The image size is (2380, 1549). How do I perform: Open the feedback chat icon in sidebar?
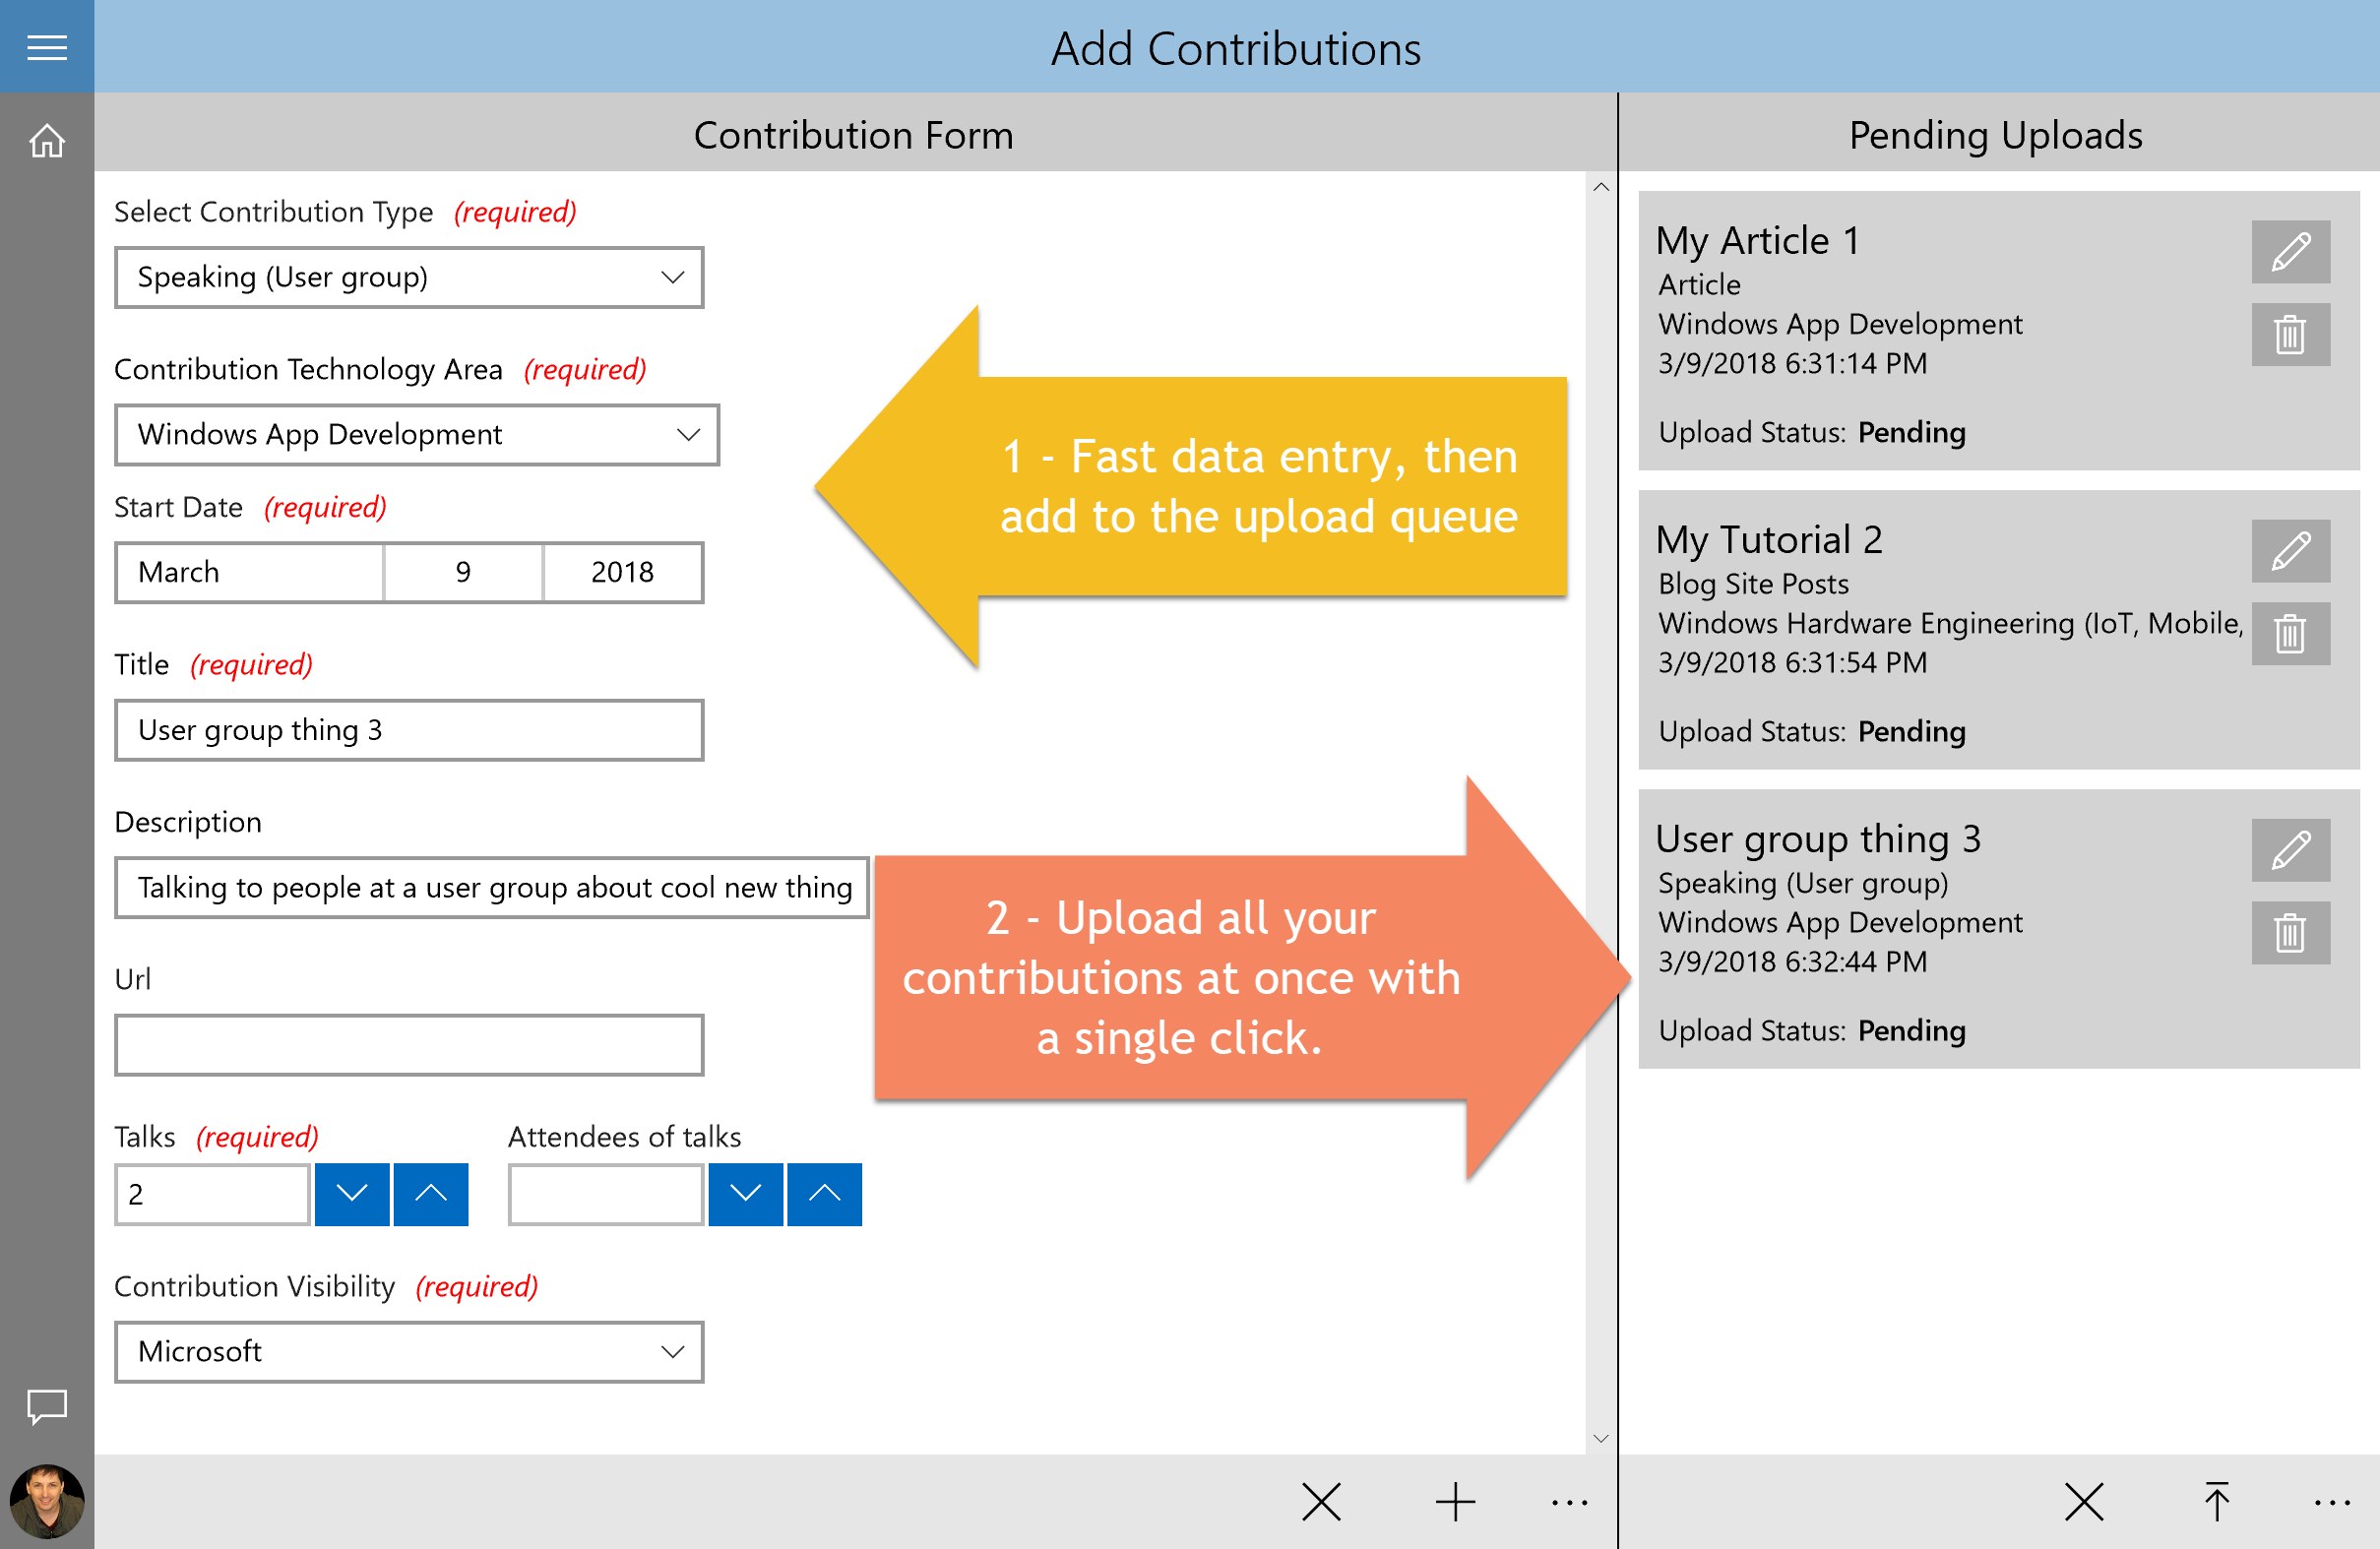point(46,1406)
